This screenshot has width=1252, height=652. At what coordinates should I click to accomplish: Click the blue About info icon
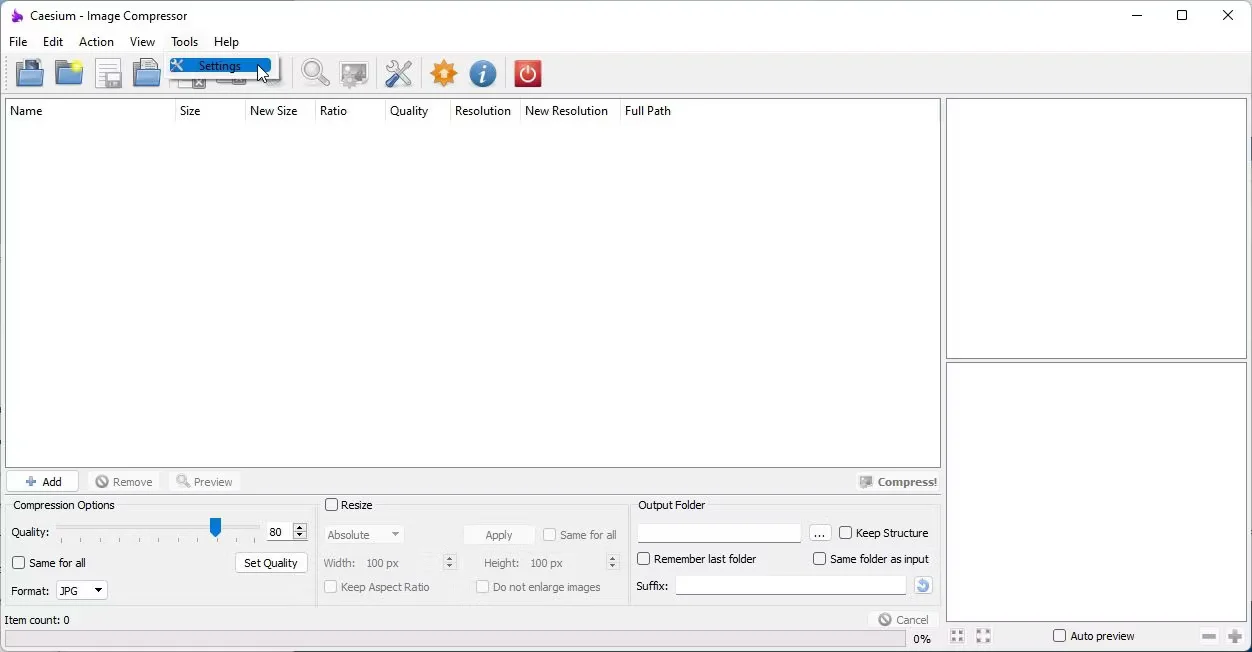pos(483,73)
